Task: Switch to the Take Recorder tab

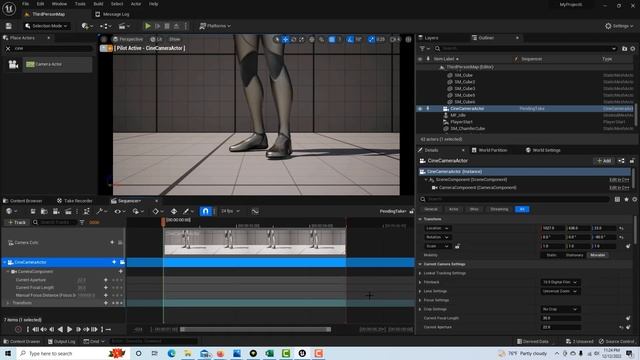Action: 75,201
